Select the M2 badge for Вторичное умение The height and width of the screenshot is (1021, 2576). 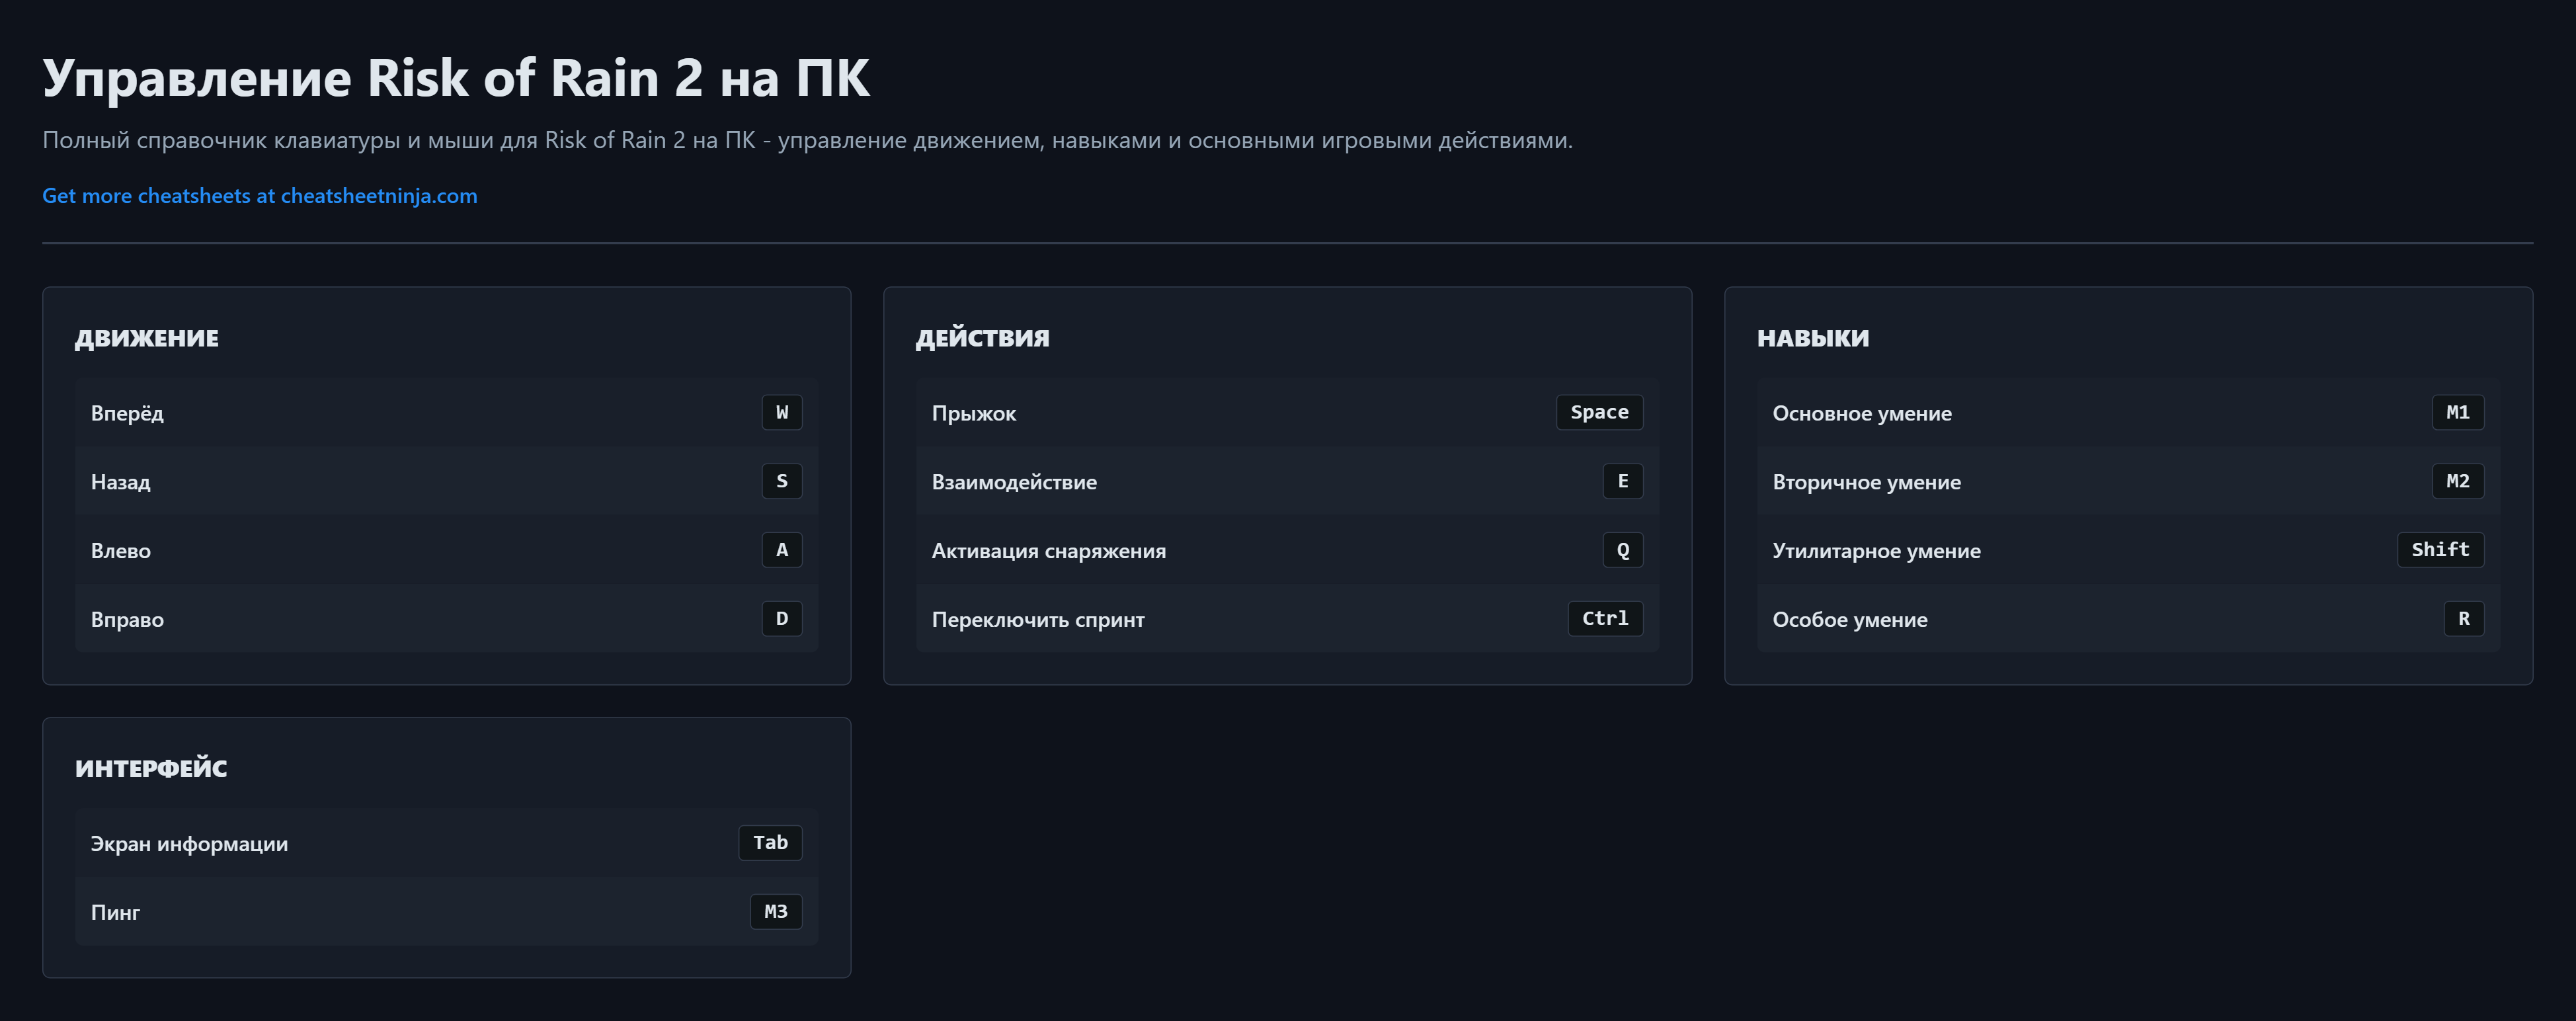[x=2457, y=481]
